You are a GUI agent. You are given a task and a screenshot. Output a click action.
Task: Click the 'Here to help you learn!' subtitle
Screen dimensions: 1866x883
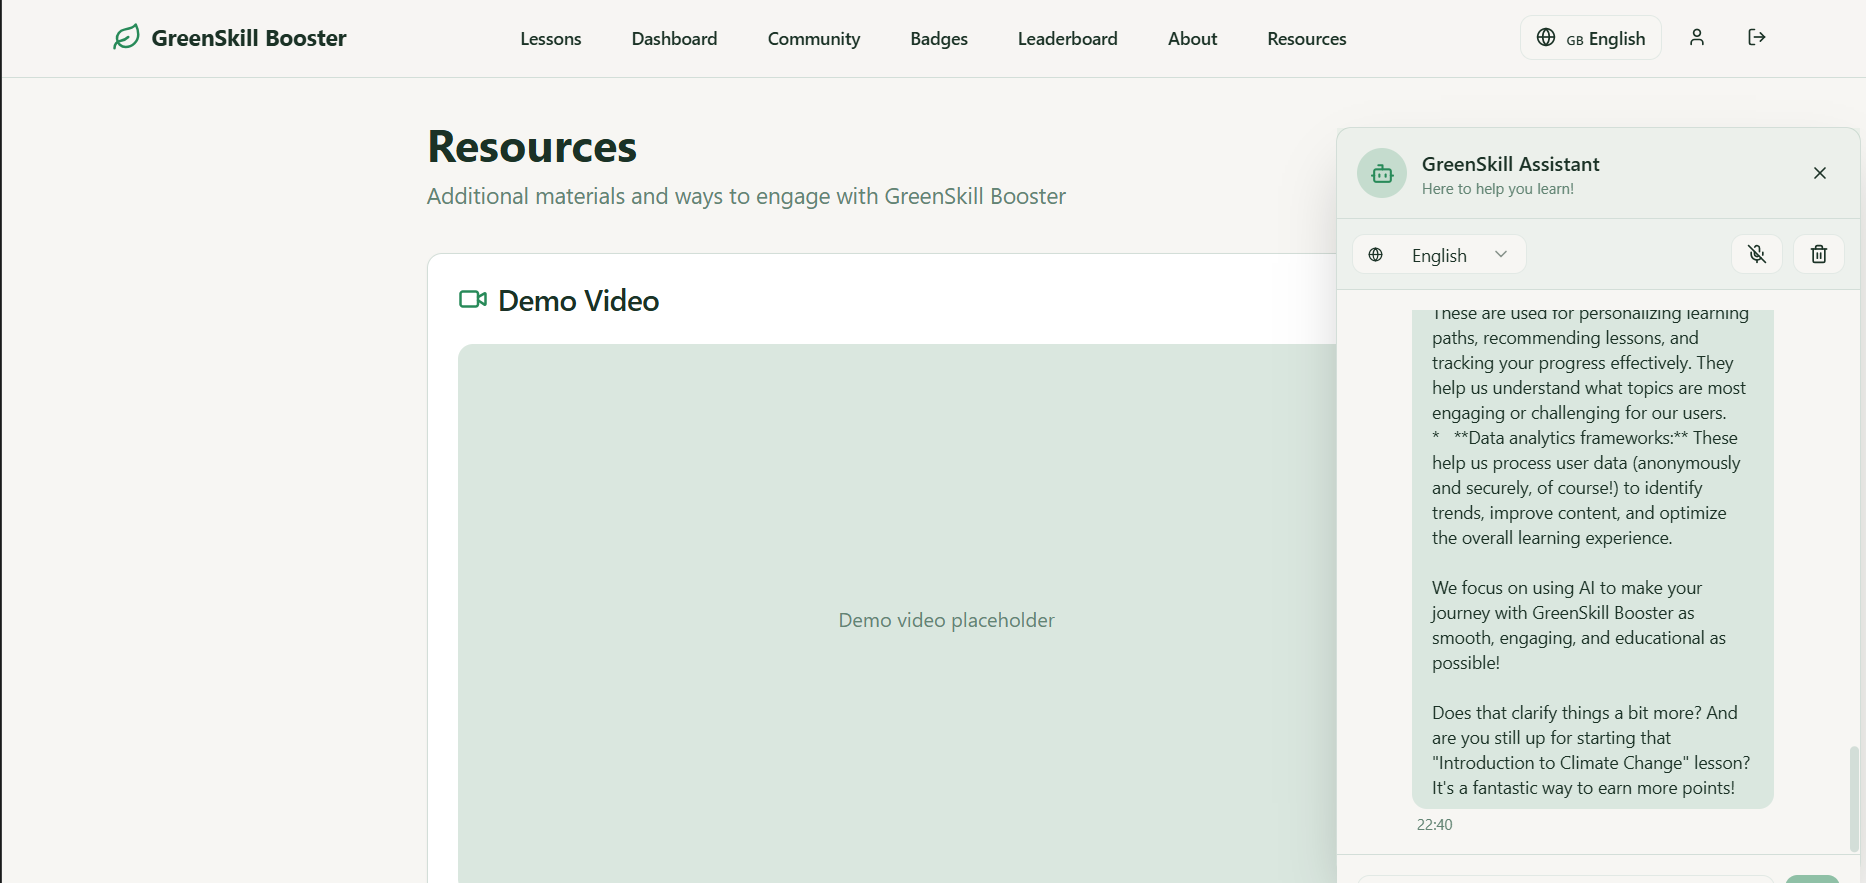(x=1498, y=189)
